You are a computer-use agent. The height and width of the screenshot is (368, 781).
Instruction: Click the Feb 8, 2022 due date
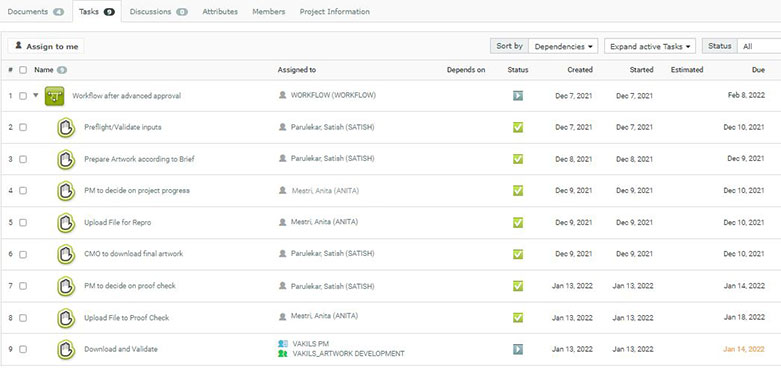coord(746,96)
